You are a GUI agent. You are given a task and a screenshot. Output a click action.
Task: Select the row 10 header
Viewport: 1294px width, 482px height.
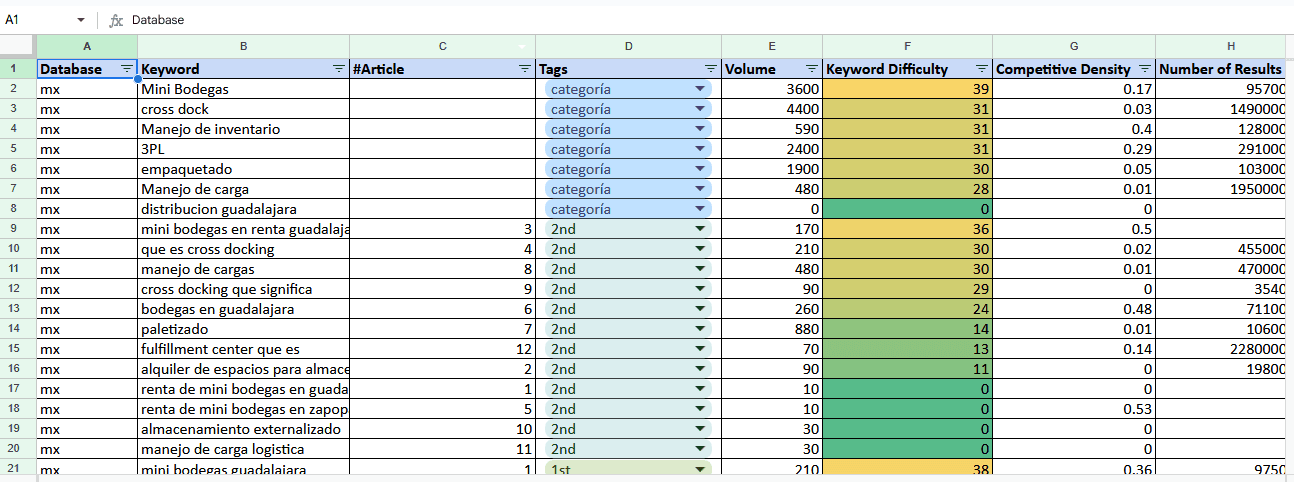18,249
